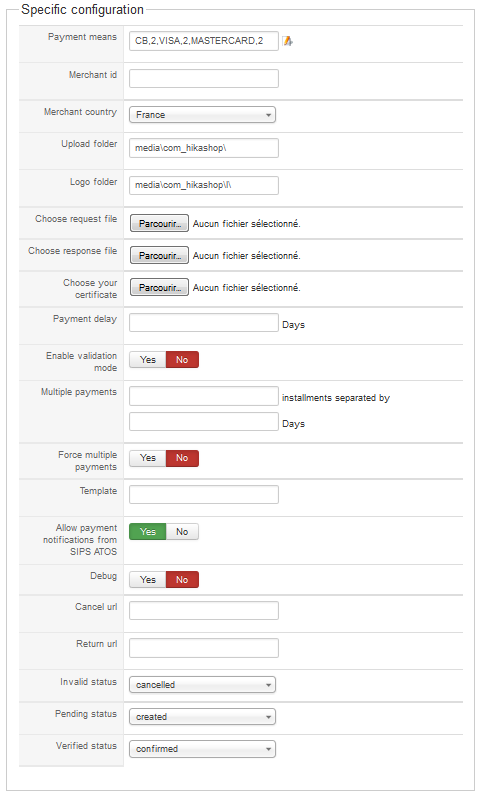Click the Multiple payments installments field
485x795 pixels.
point(204,396)
